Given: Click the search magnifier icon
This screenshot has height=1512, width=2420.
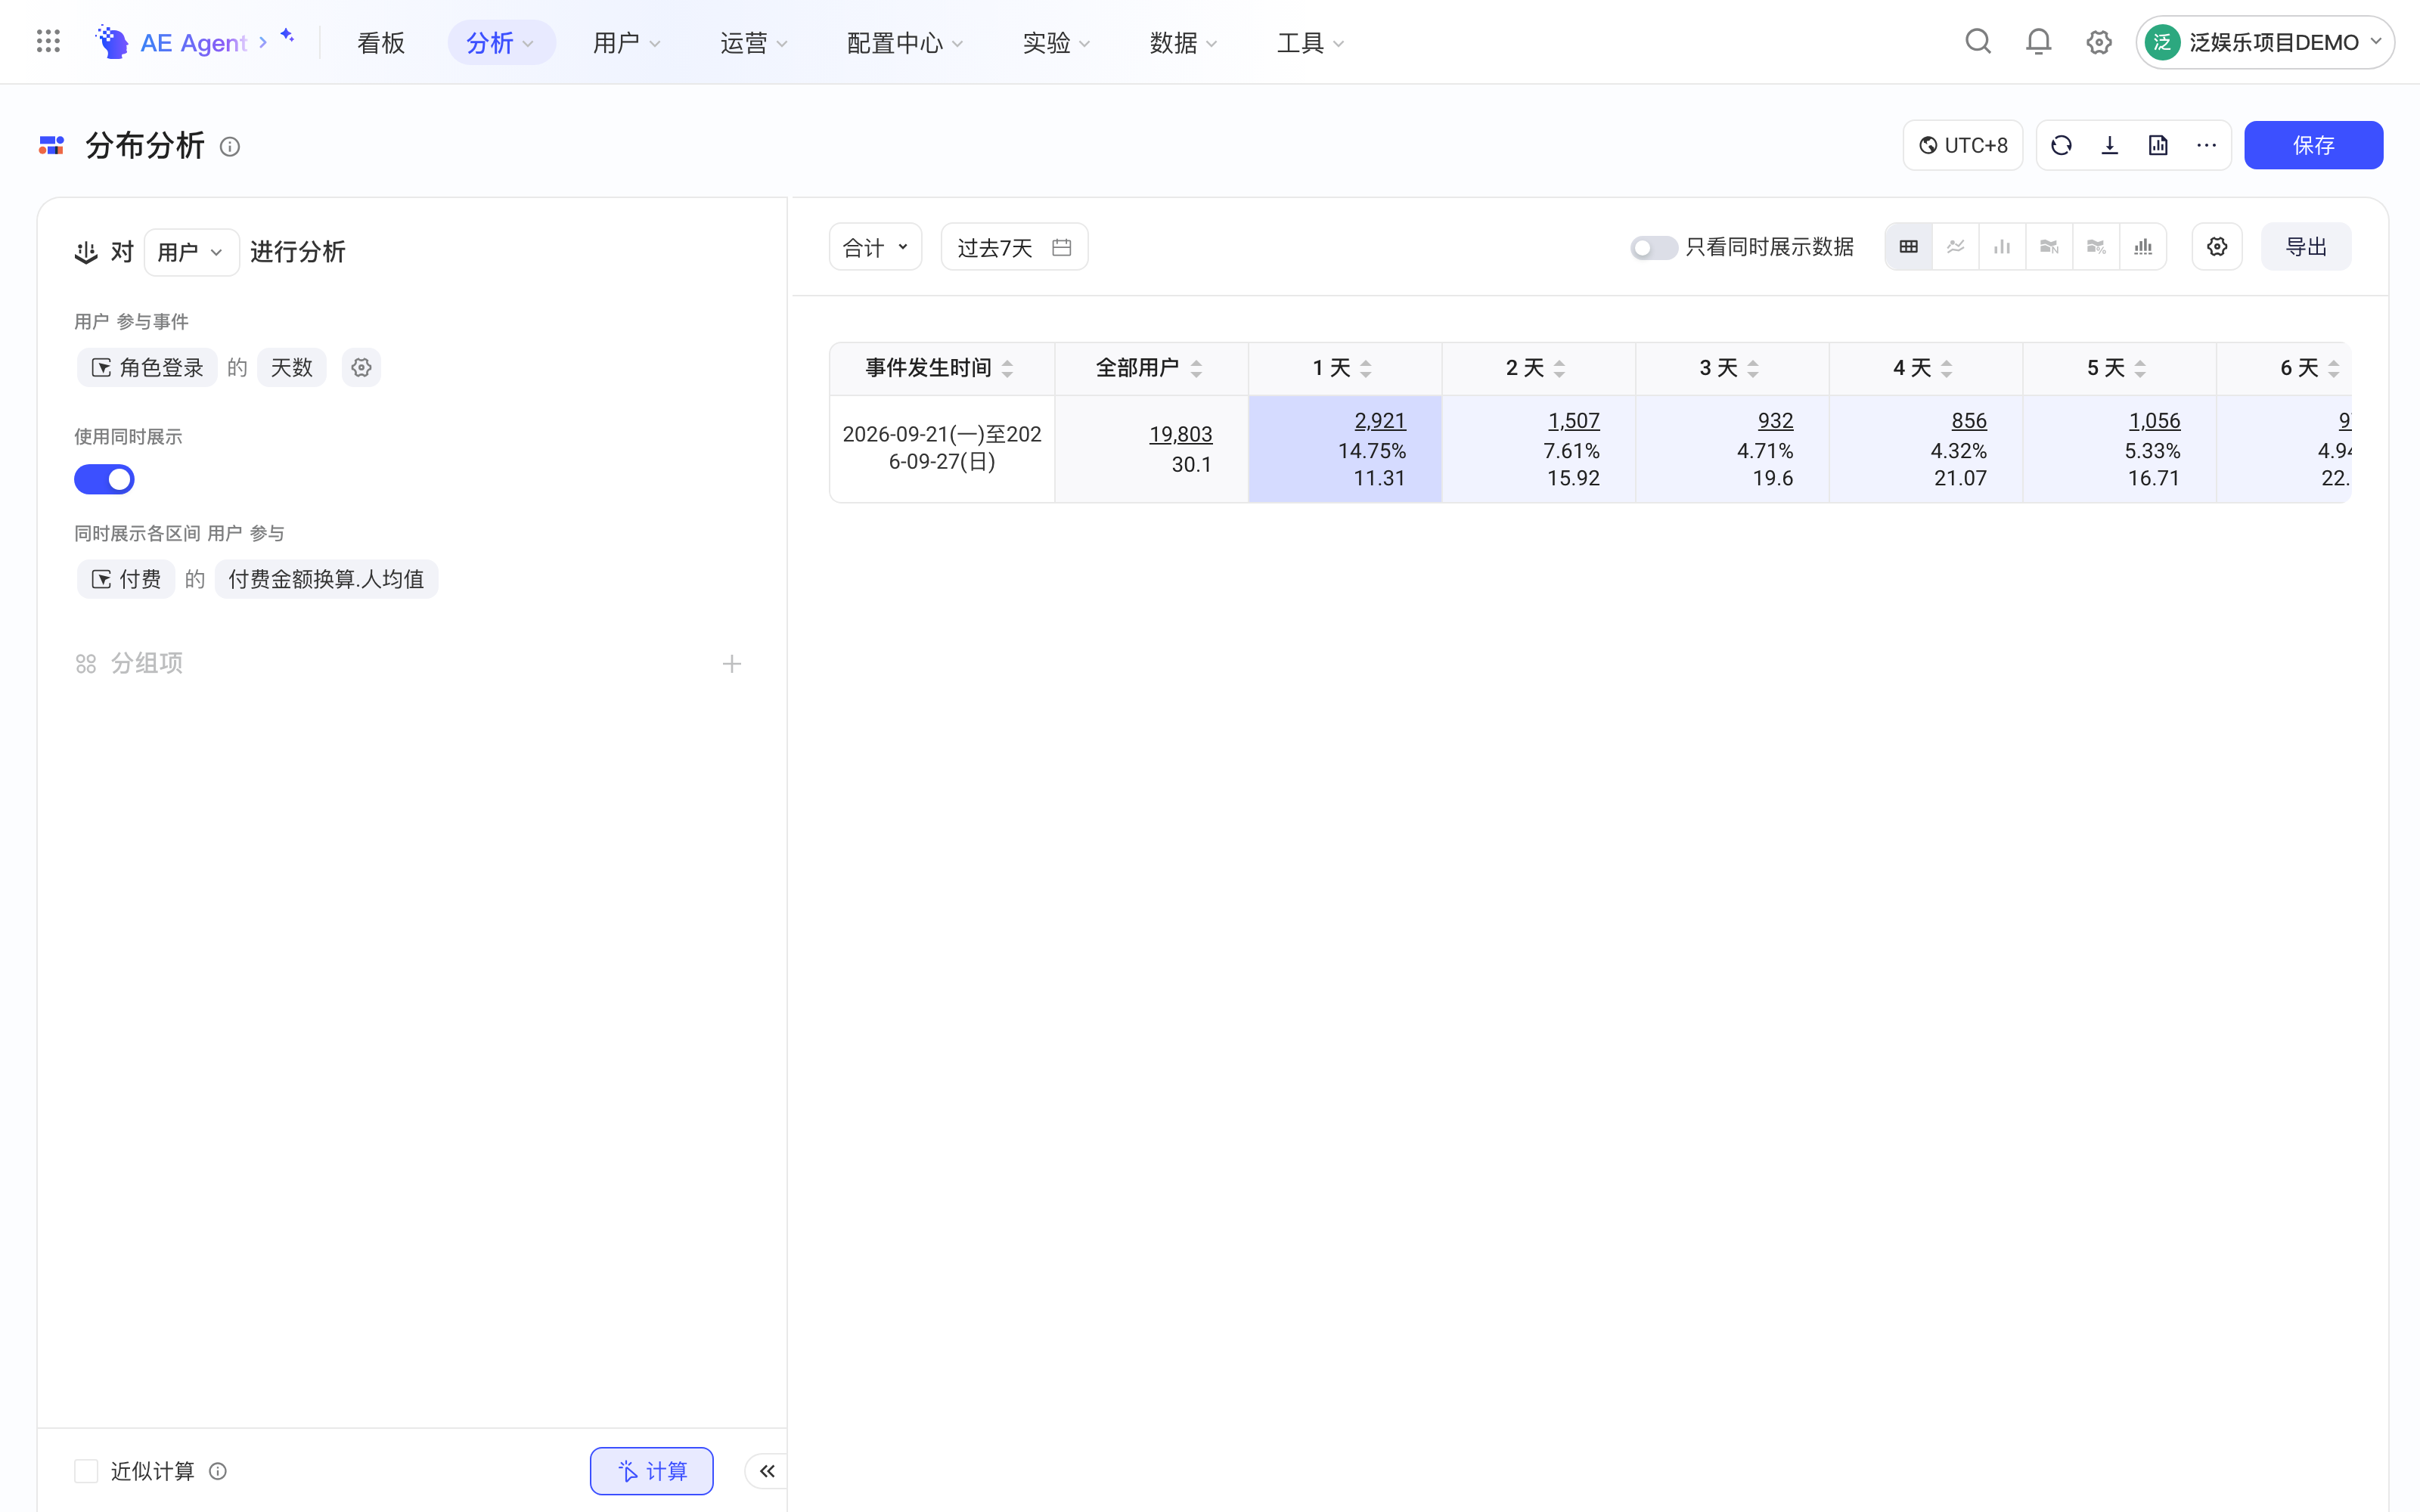Looking at the screenshot, I should pos(1978,42).
